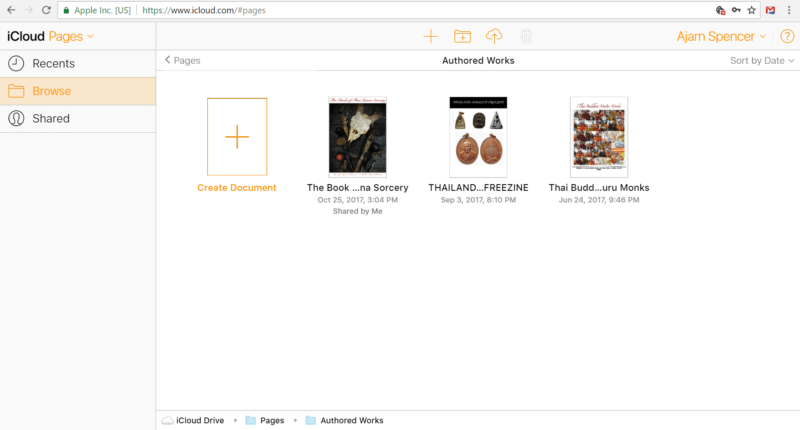Click the browser forward arrow

point(29,10)
